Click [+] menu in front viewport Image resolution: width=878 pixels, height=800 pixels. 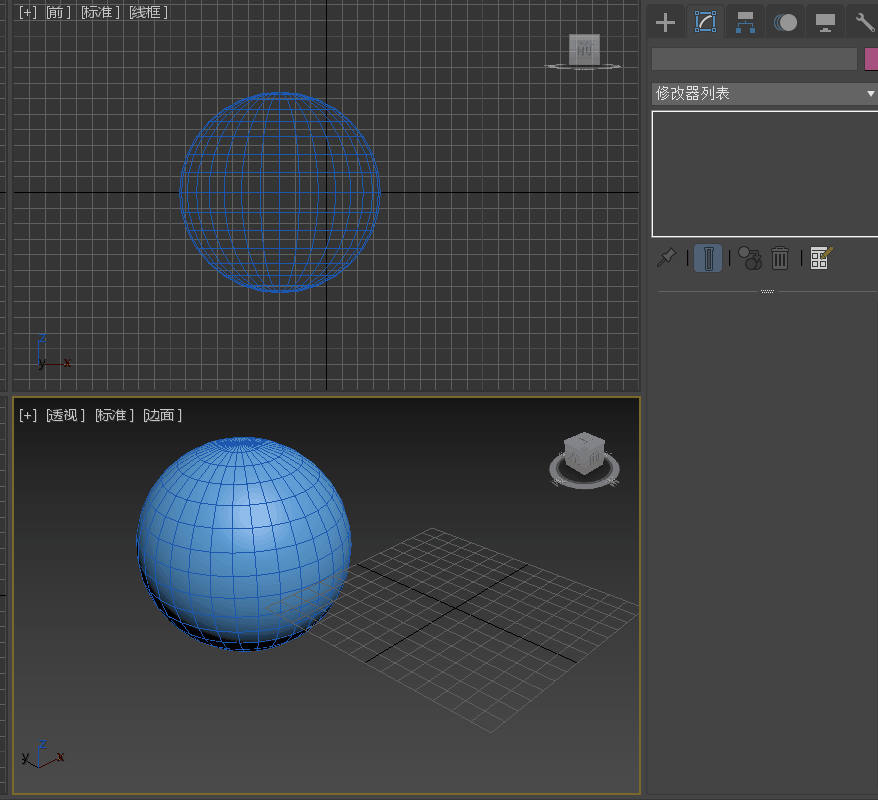point(27,12)
